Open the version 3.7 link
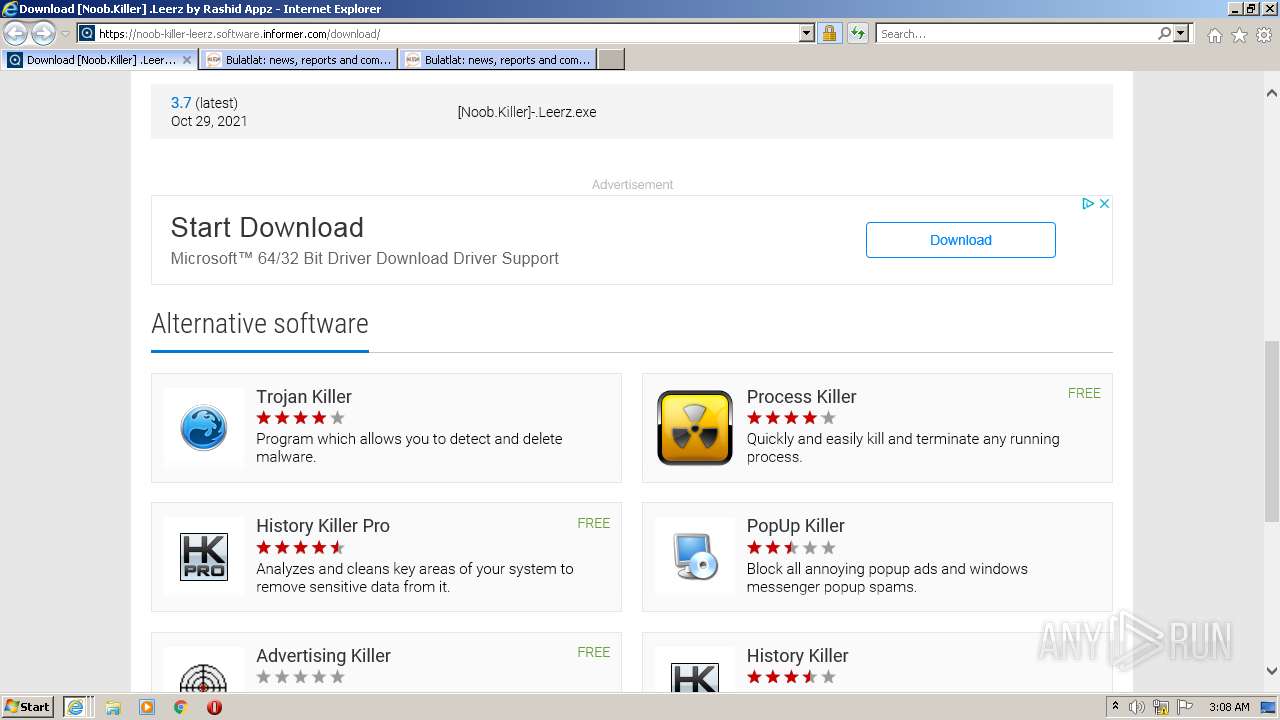 [x=181, y=103]
